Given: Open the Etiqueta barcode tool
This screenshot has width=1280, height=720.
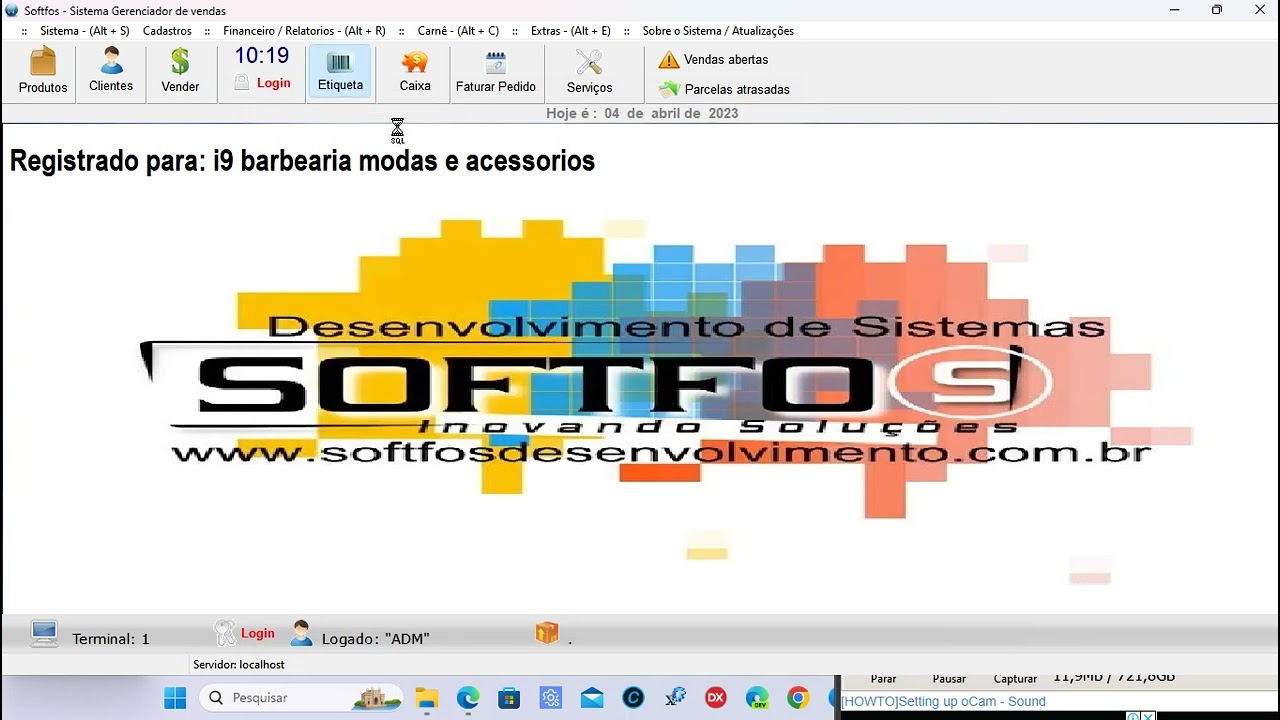Looking at the screenshot, I should [x=340, y=71].
